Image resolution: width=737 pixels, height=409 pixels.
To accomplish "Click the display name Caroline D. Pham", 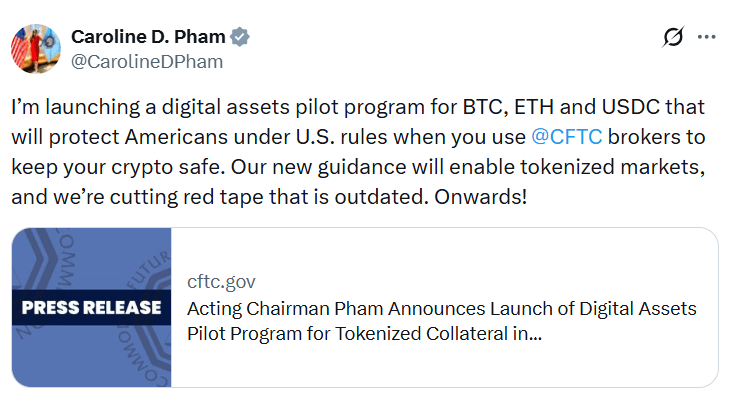I will 149,37.
